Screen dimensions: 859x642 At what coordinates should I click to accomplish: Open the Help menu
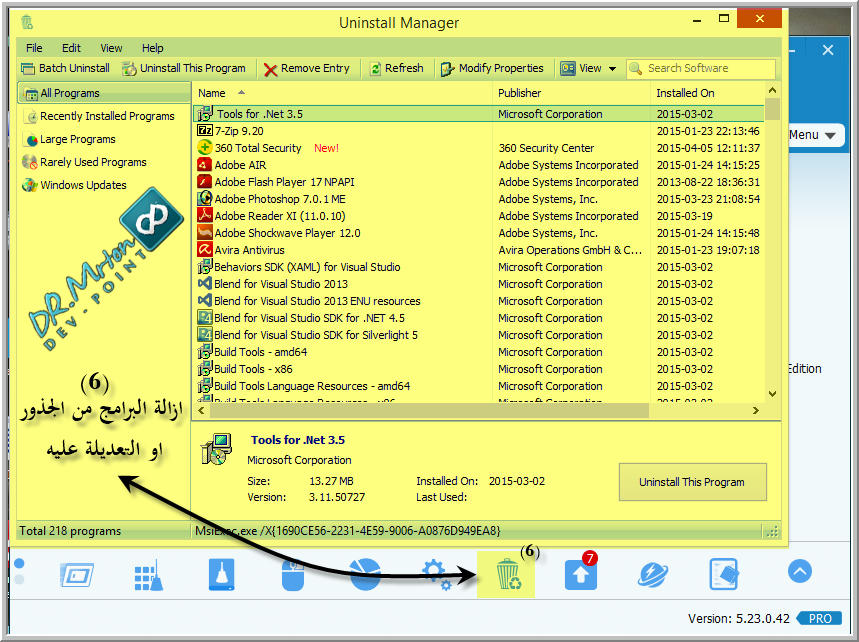pos(152,48)
